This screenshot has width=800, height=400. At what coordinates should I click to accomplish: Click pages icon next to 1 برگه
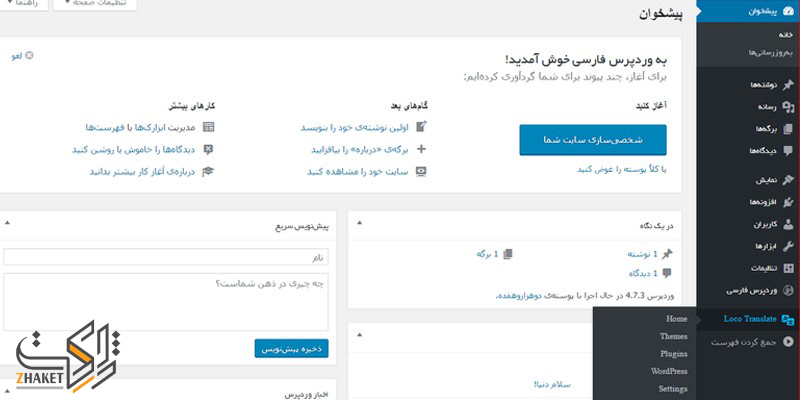click(x=507, y=254)
